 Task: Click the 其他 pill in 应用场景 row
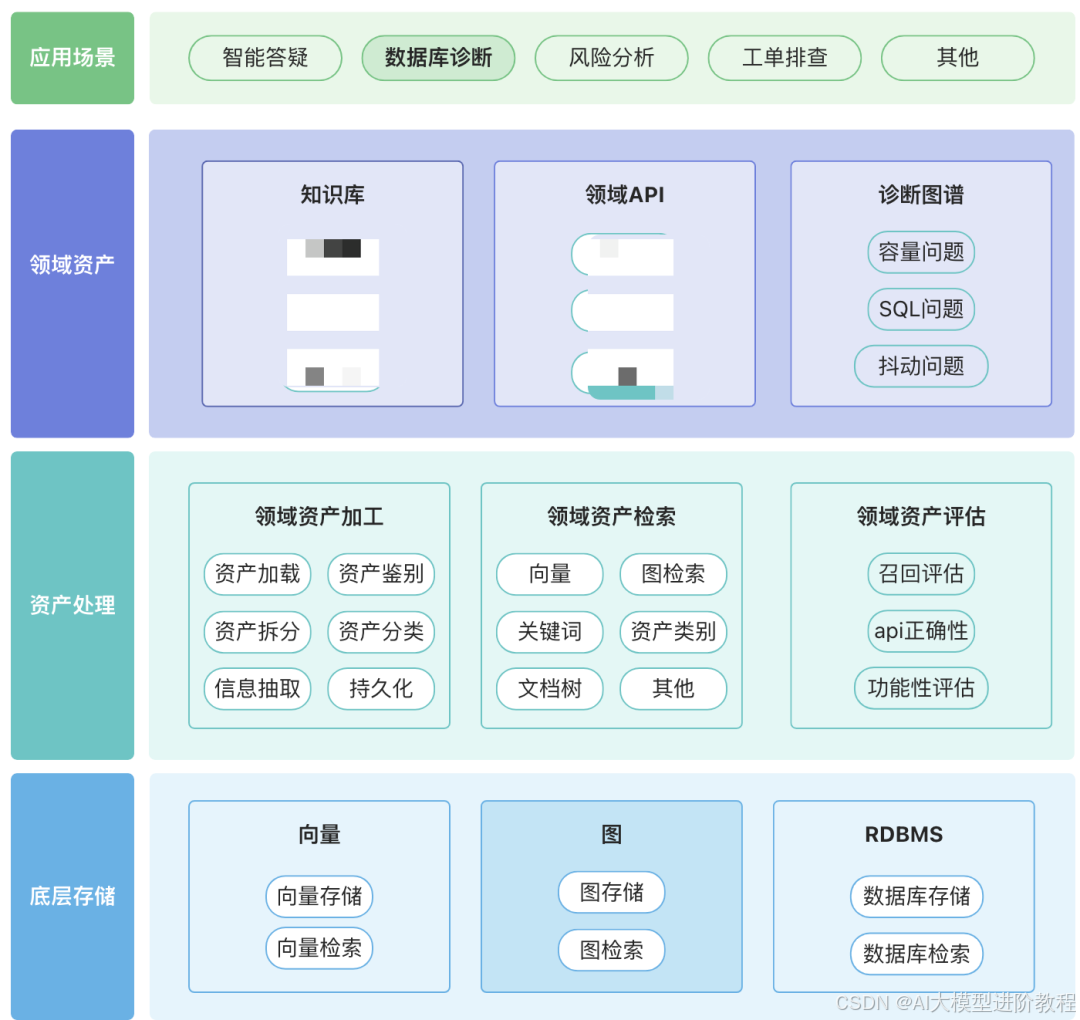click(957, 58)
